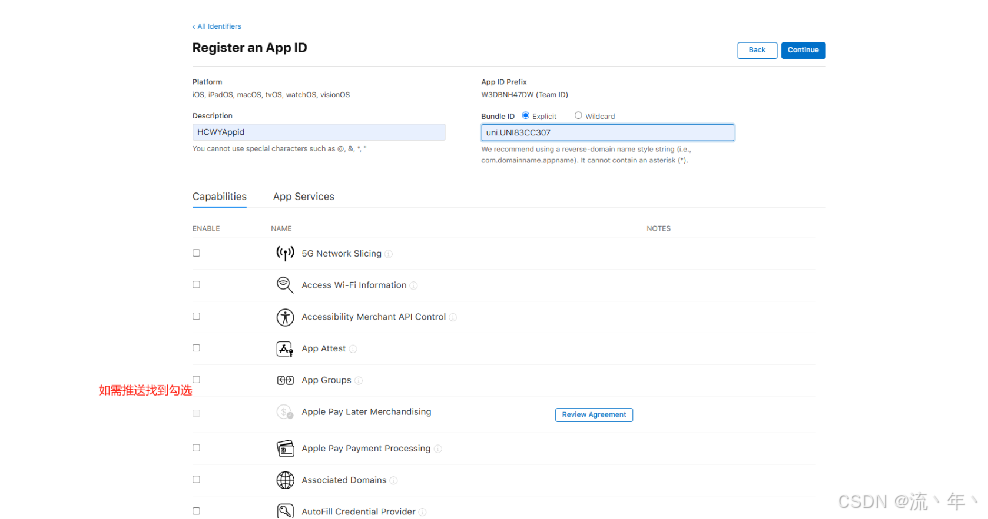Open info tooltip next to Apple Pay Payment Processing
Viewport: 988px width, 519px height.
tap(438, 448)
